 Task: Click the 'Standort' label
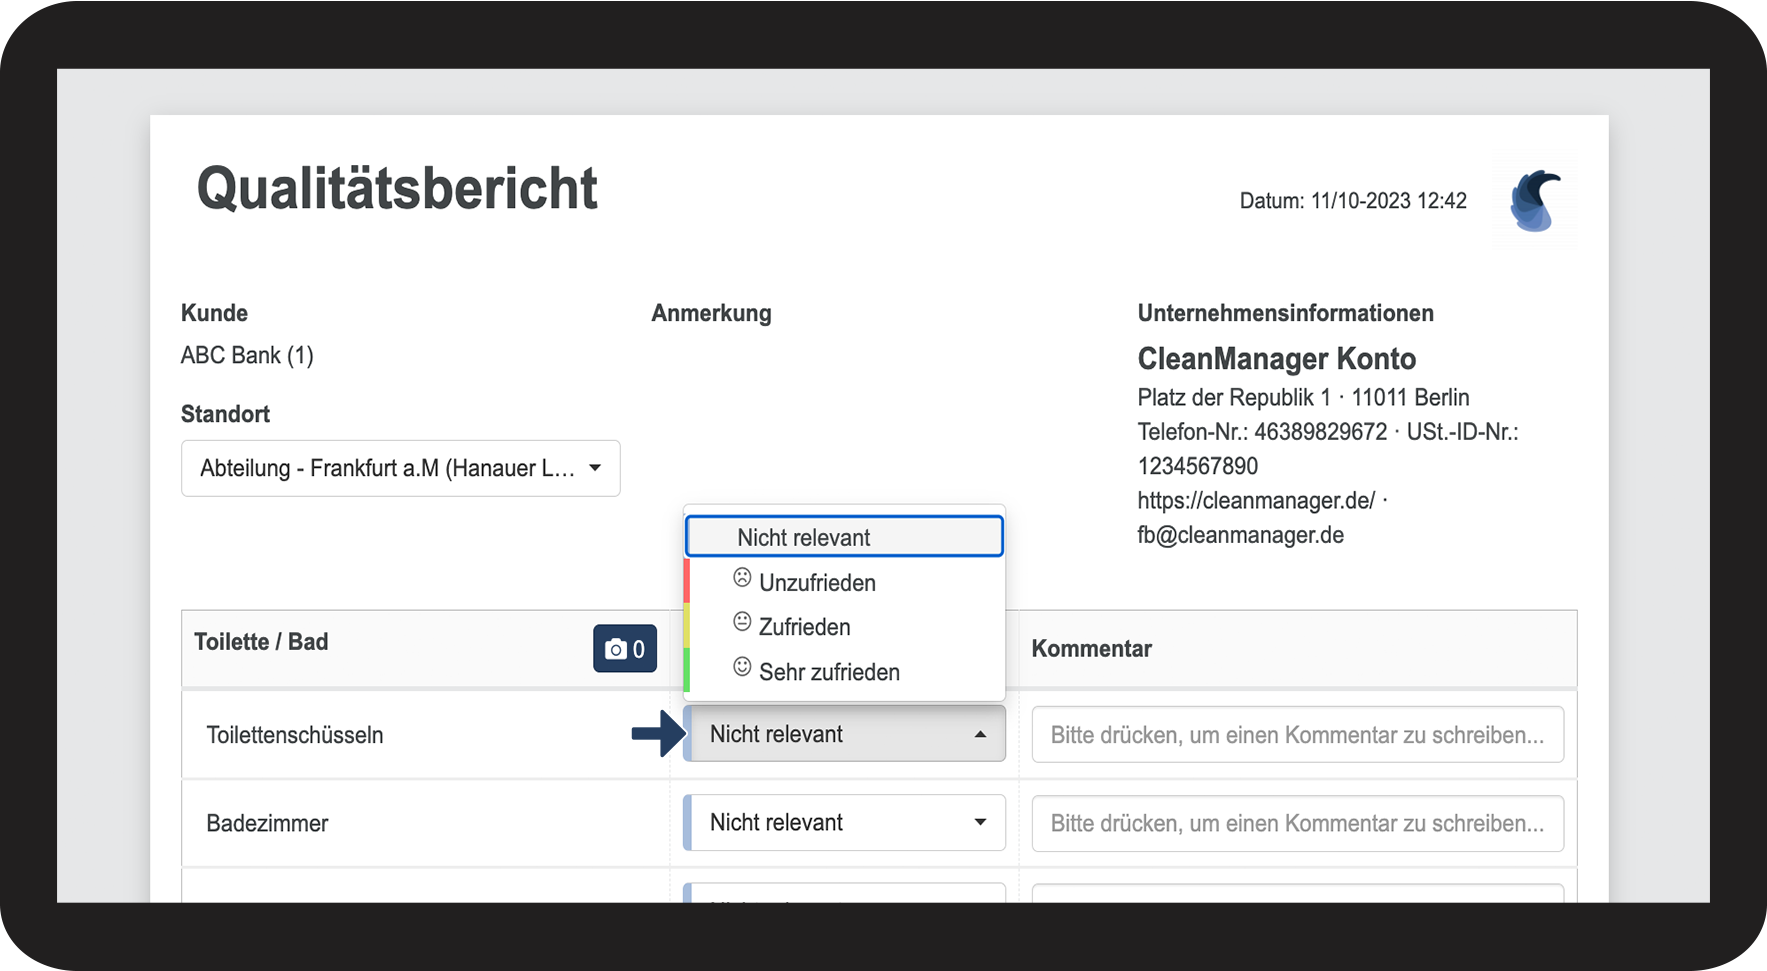point(225,414)
